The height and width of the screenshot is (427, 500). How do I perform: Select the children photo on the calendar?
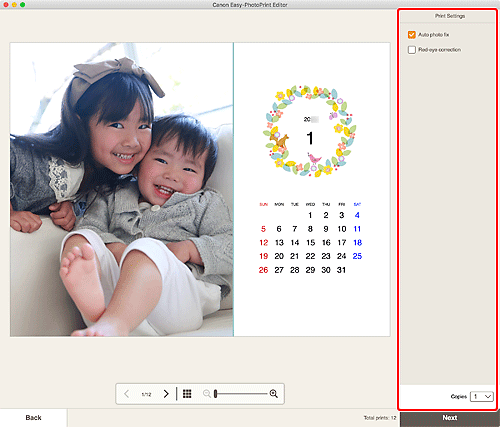[122, 189]
